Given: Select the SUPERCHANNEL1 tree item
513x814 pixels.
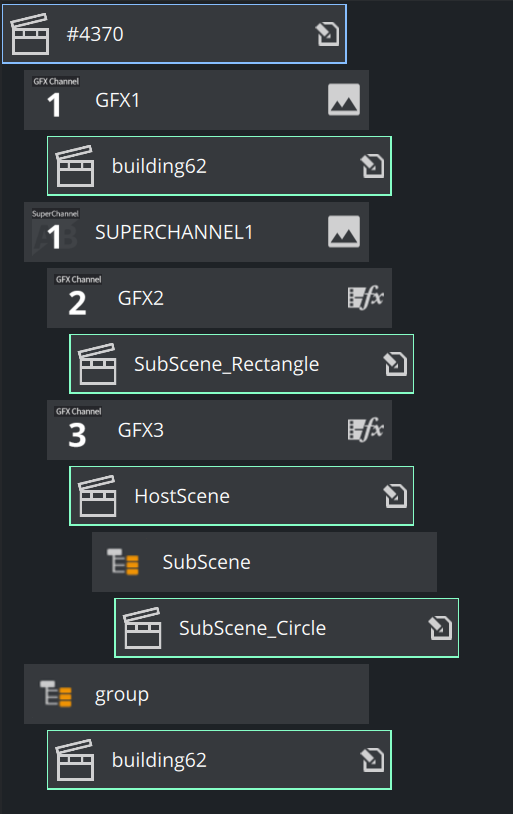Looking at the screenshot, I should click(196, 232).
